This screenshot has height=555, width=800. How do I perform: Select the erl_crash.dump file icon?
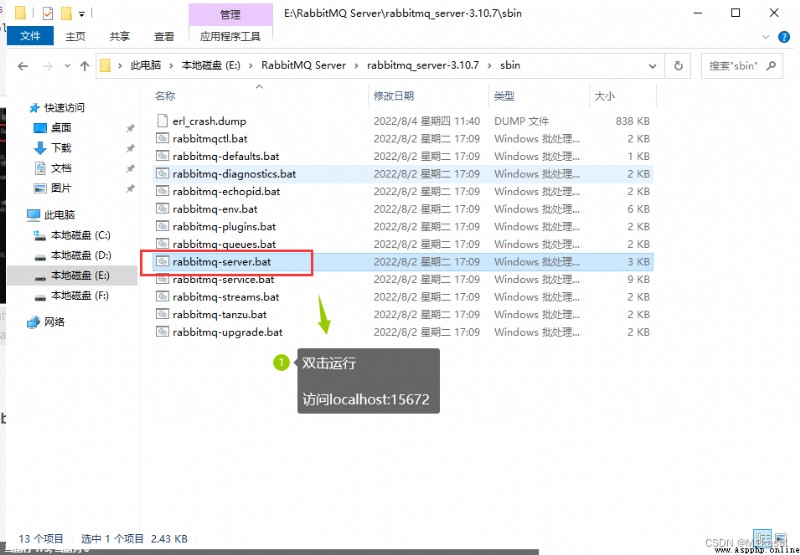[162, 121]
